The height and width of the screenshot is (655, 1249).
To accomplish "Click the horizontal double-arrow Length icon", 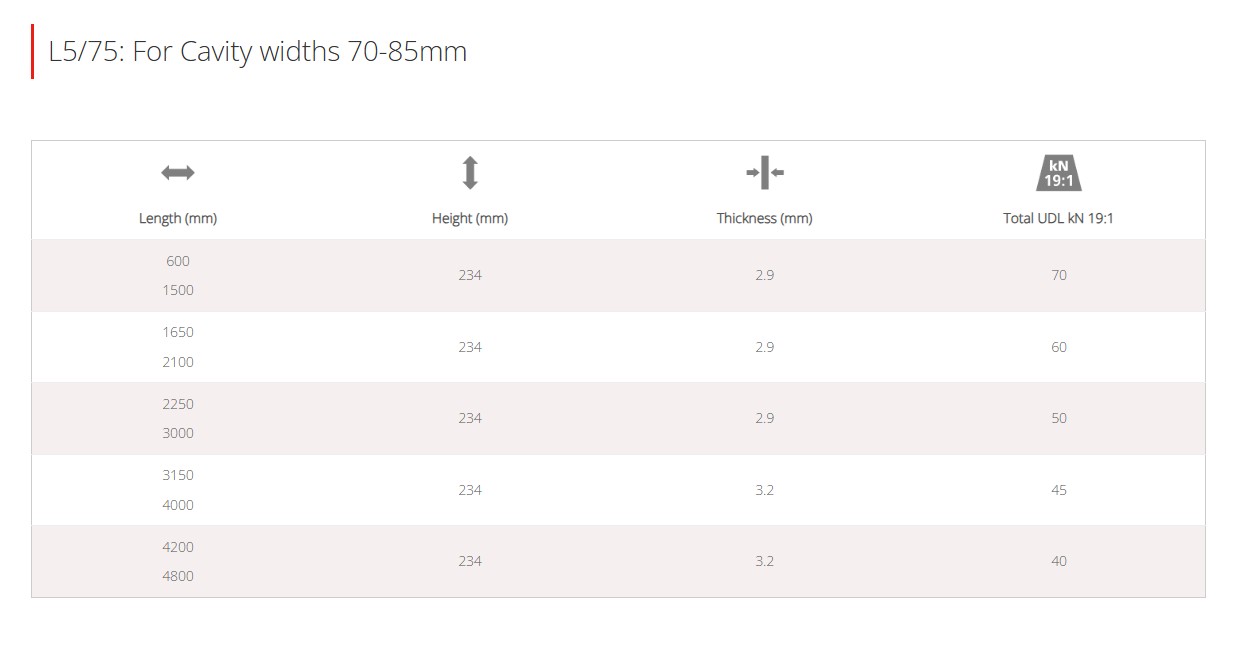I will click(x=178, y=173).
